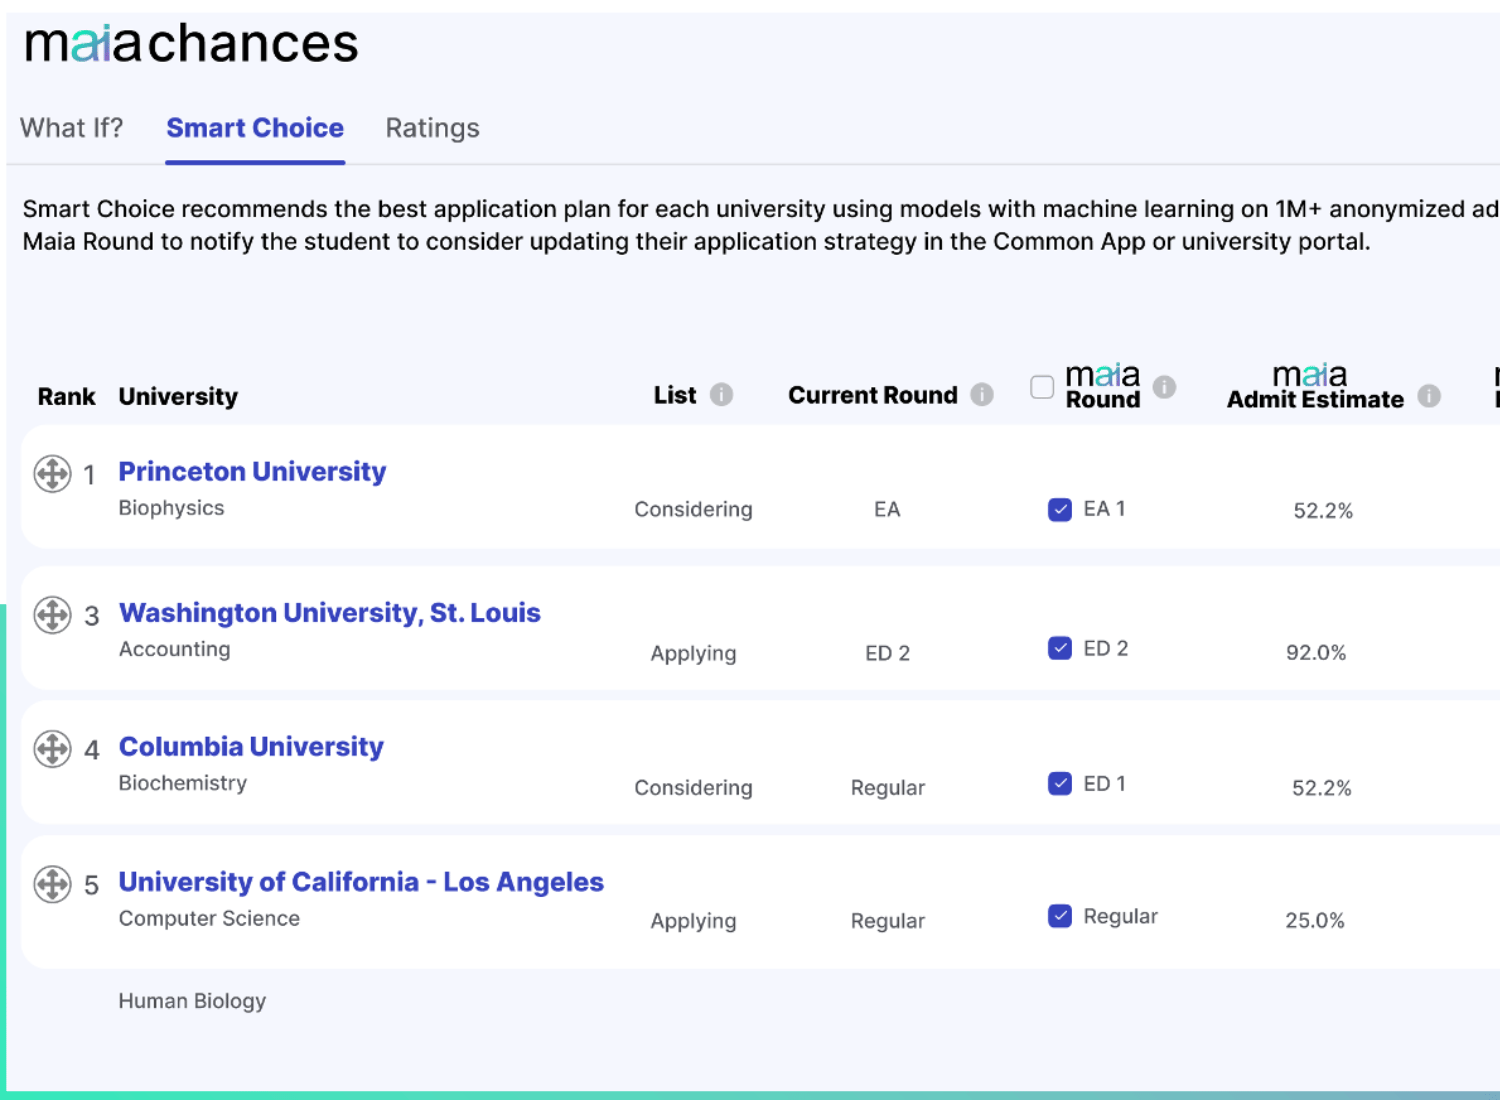Open Washington University, St. Louis link

pos(330,612)
